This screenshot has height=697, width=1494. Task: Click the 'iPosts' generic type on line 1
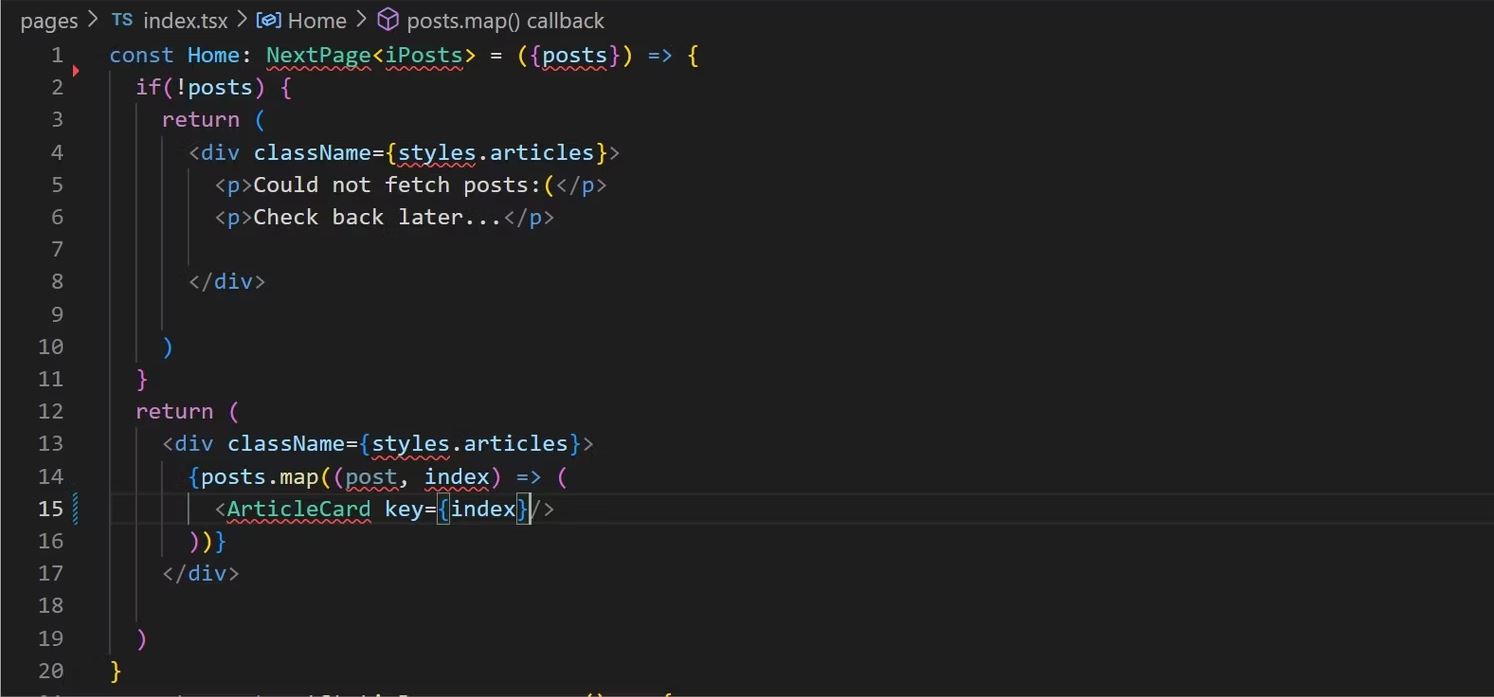click(x=424, y=55)
